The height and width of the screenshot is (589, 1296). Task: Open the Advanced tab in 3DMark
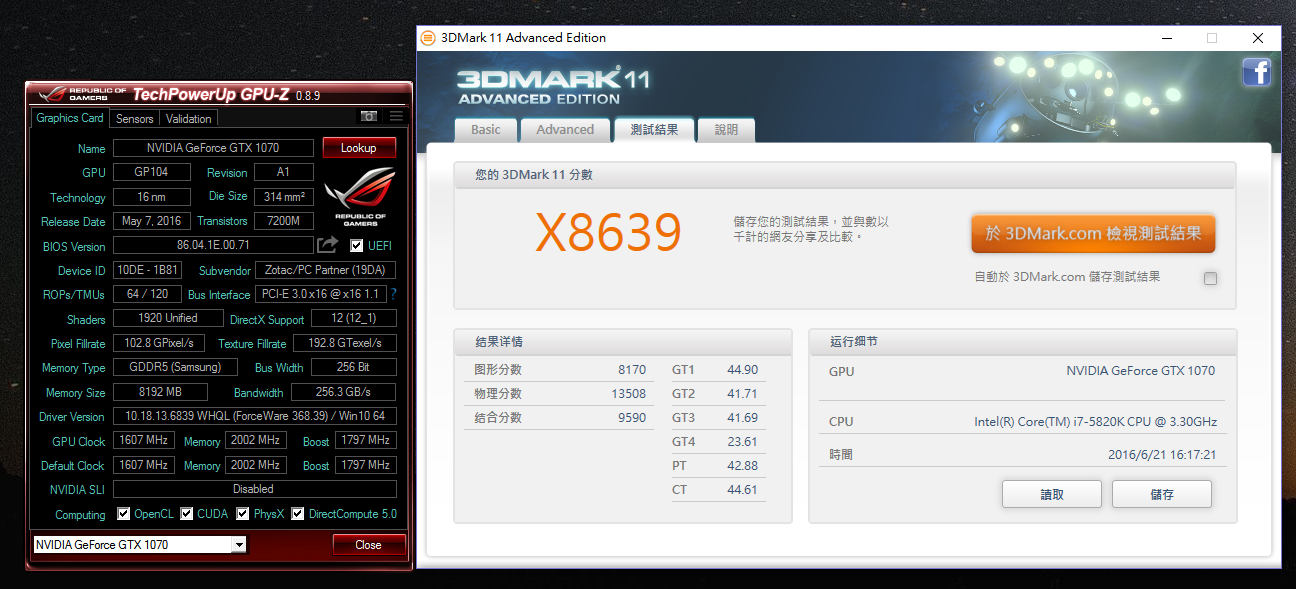coord(565,130)
